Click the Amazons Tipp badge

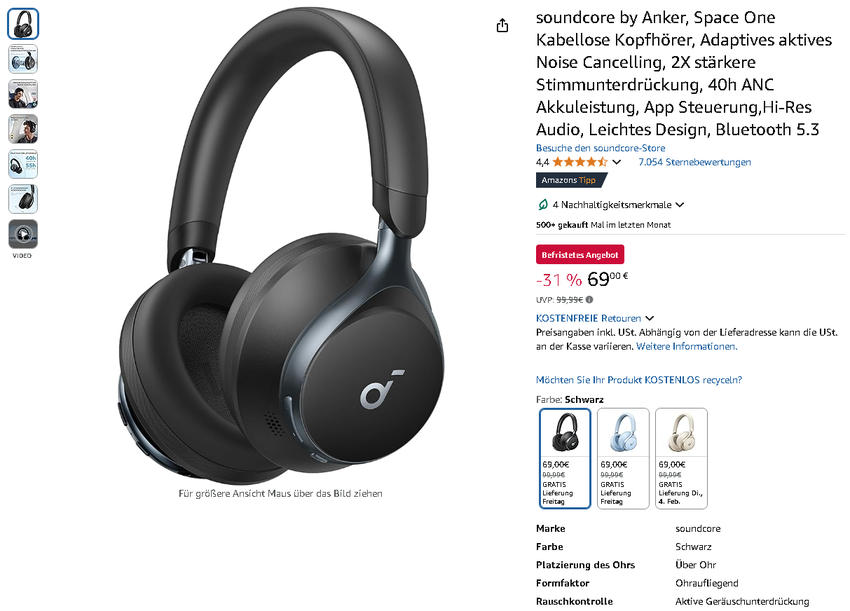(x=571, y=180)
